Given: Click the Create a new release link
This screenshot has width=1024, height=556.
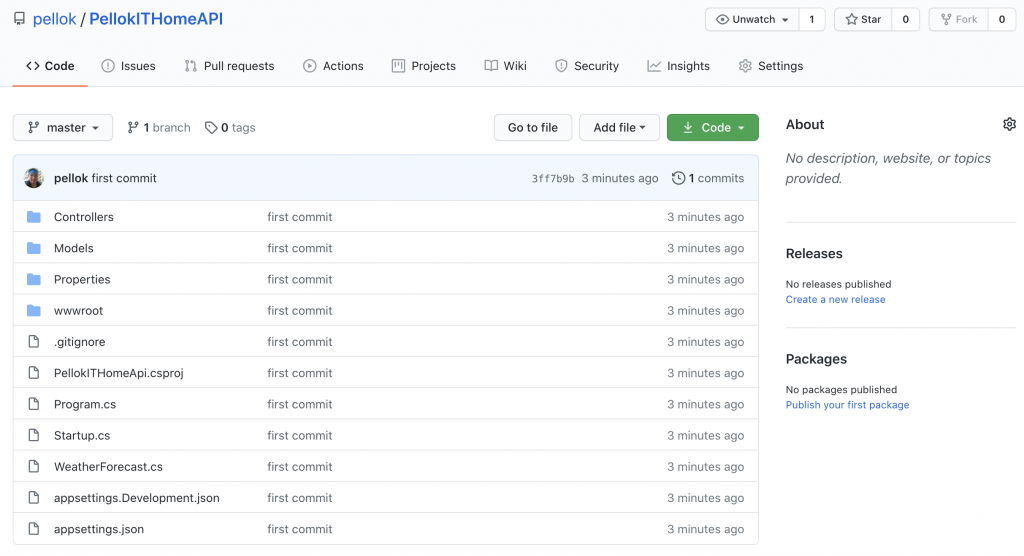Looking at the screenshot, I should click(835, 299).
